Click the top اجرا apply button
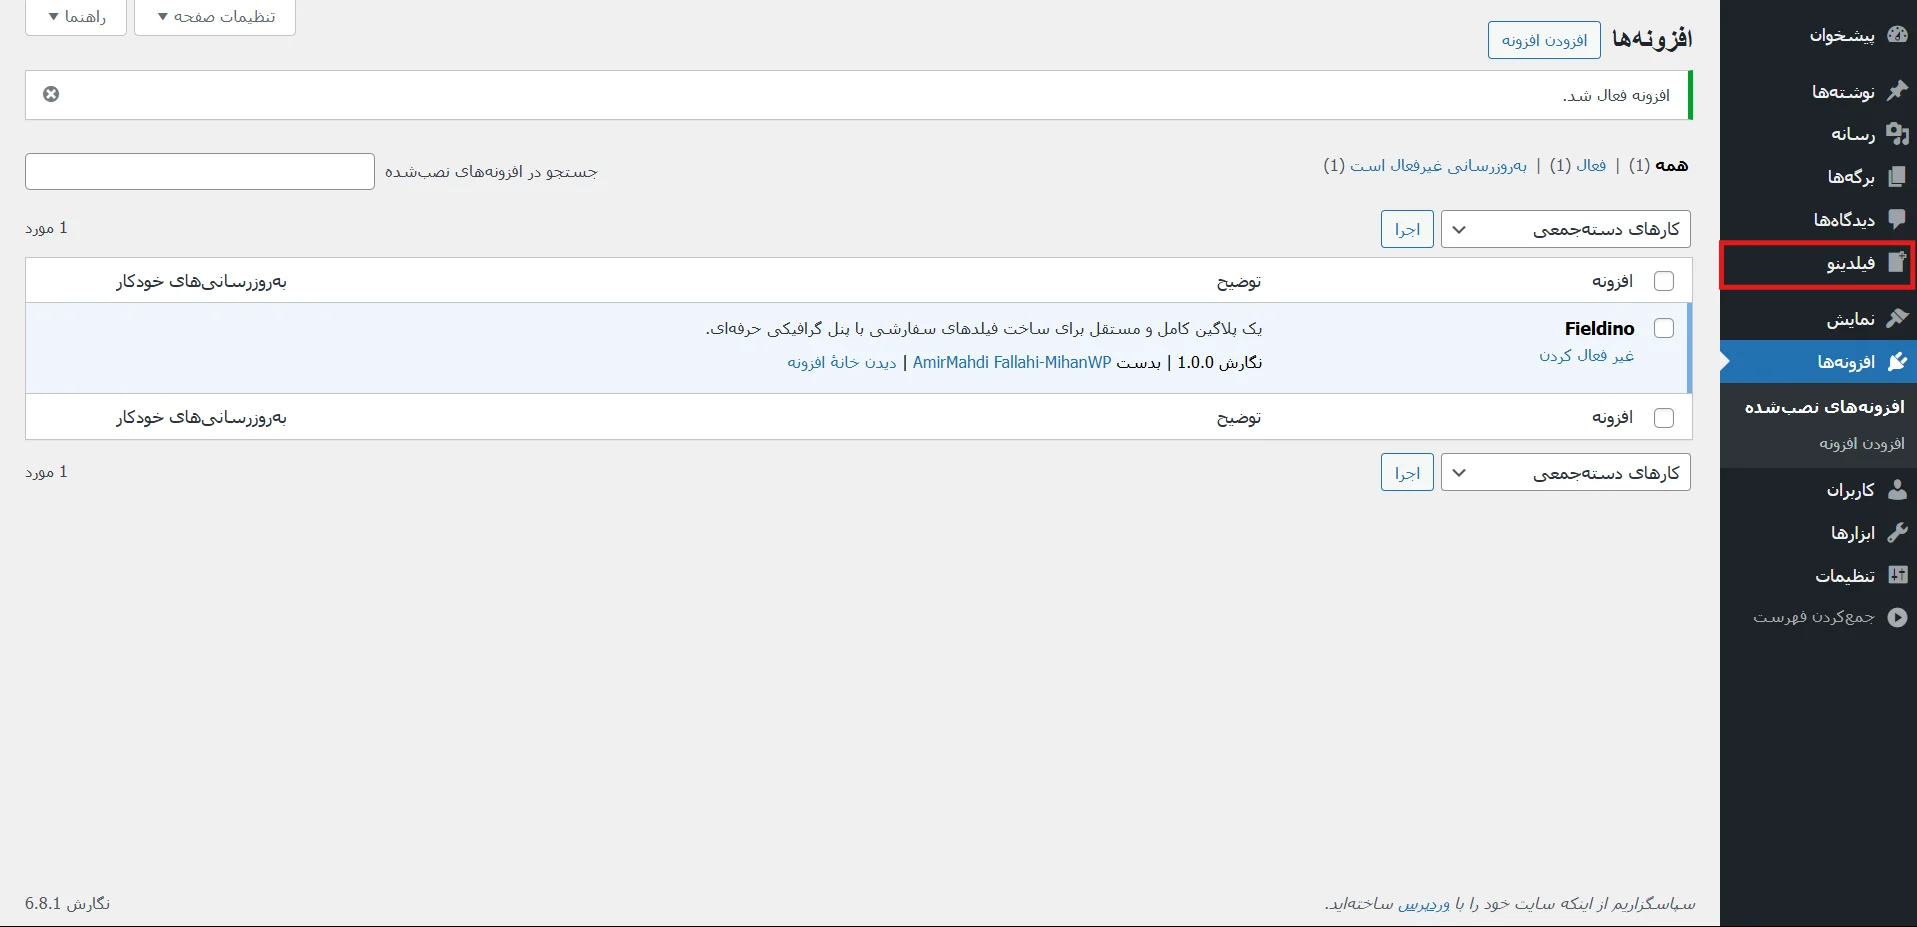1917x927 pixels. (1407, 229)
